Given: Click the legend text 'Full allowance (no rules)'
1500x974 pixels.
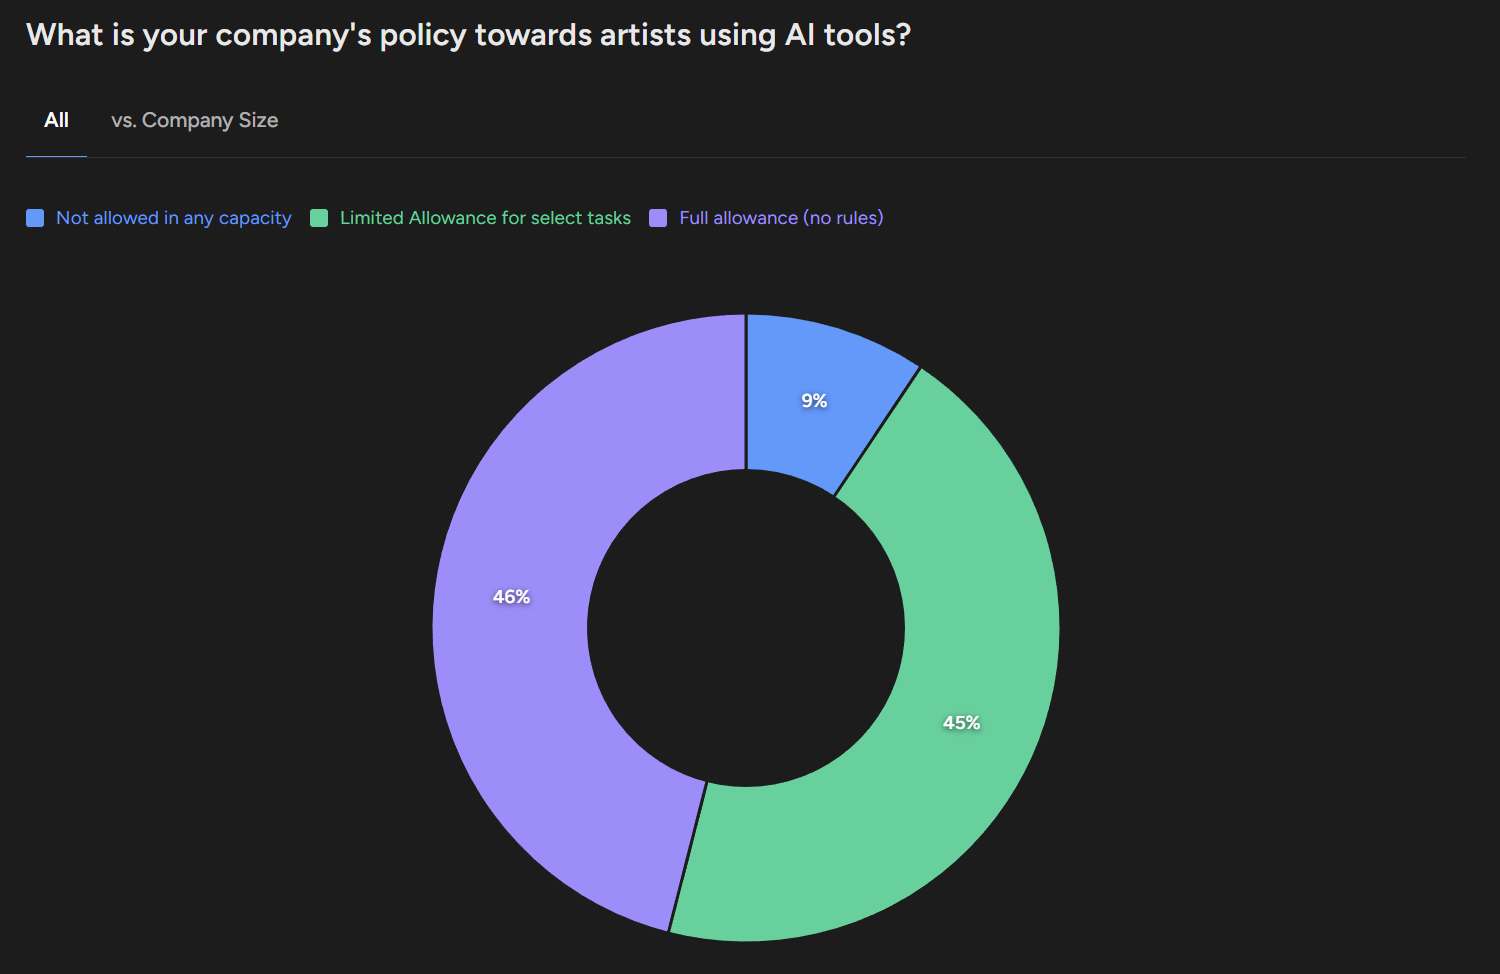Looking at the screenshot, I should click(x=780, y=217).
